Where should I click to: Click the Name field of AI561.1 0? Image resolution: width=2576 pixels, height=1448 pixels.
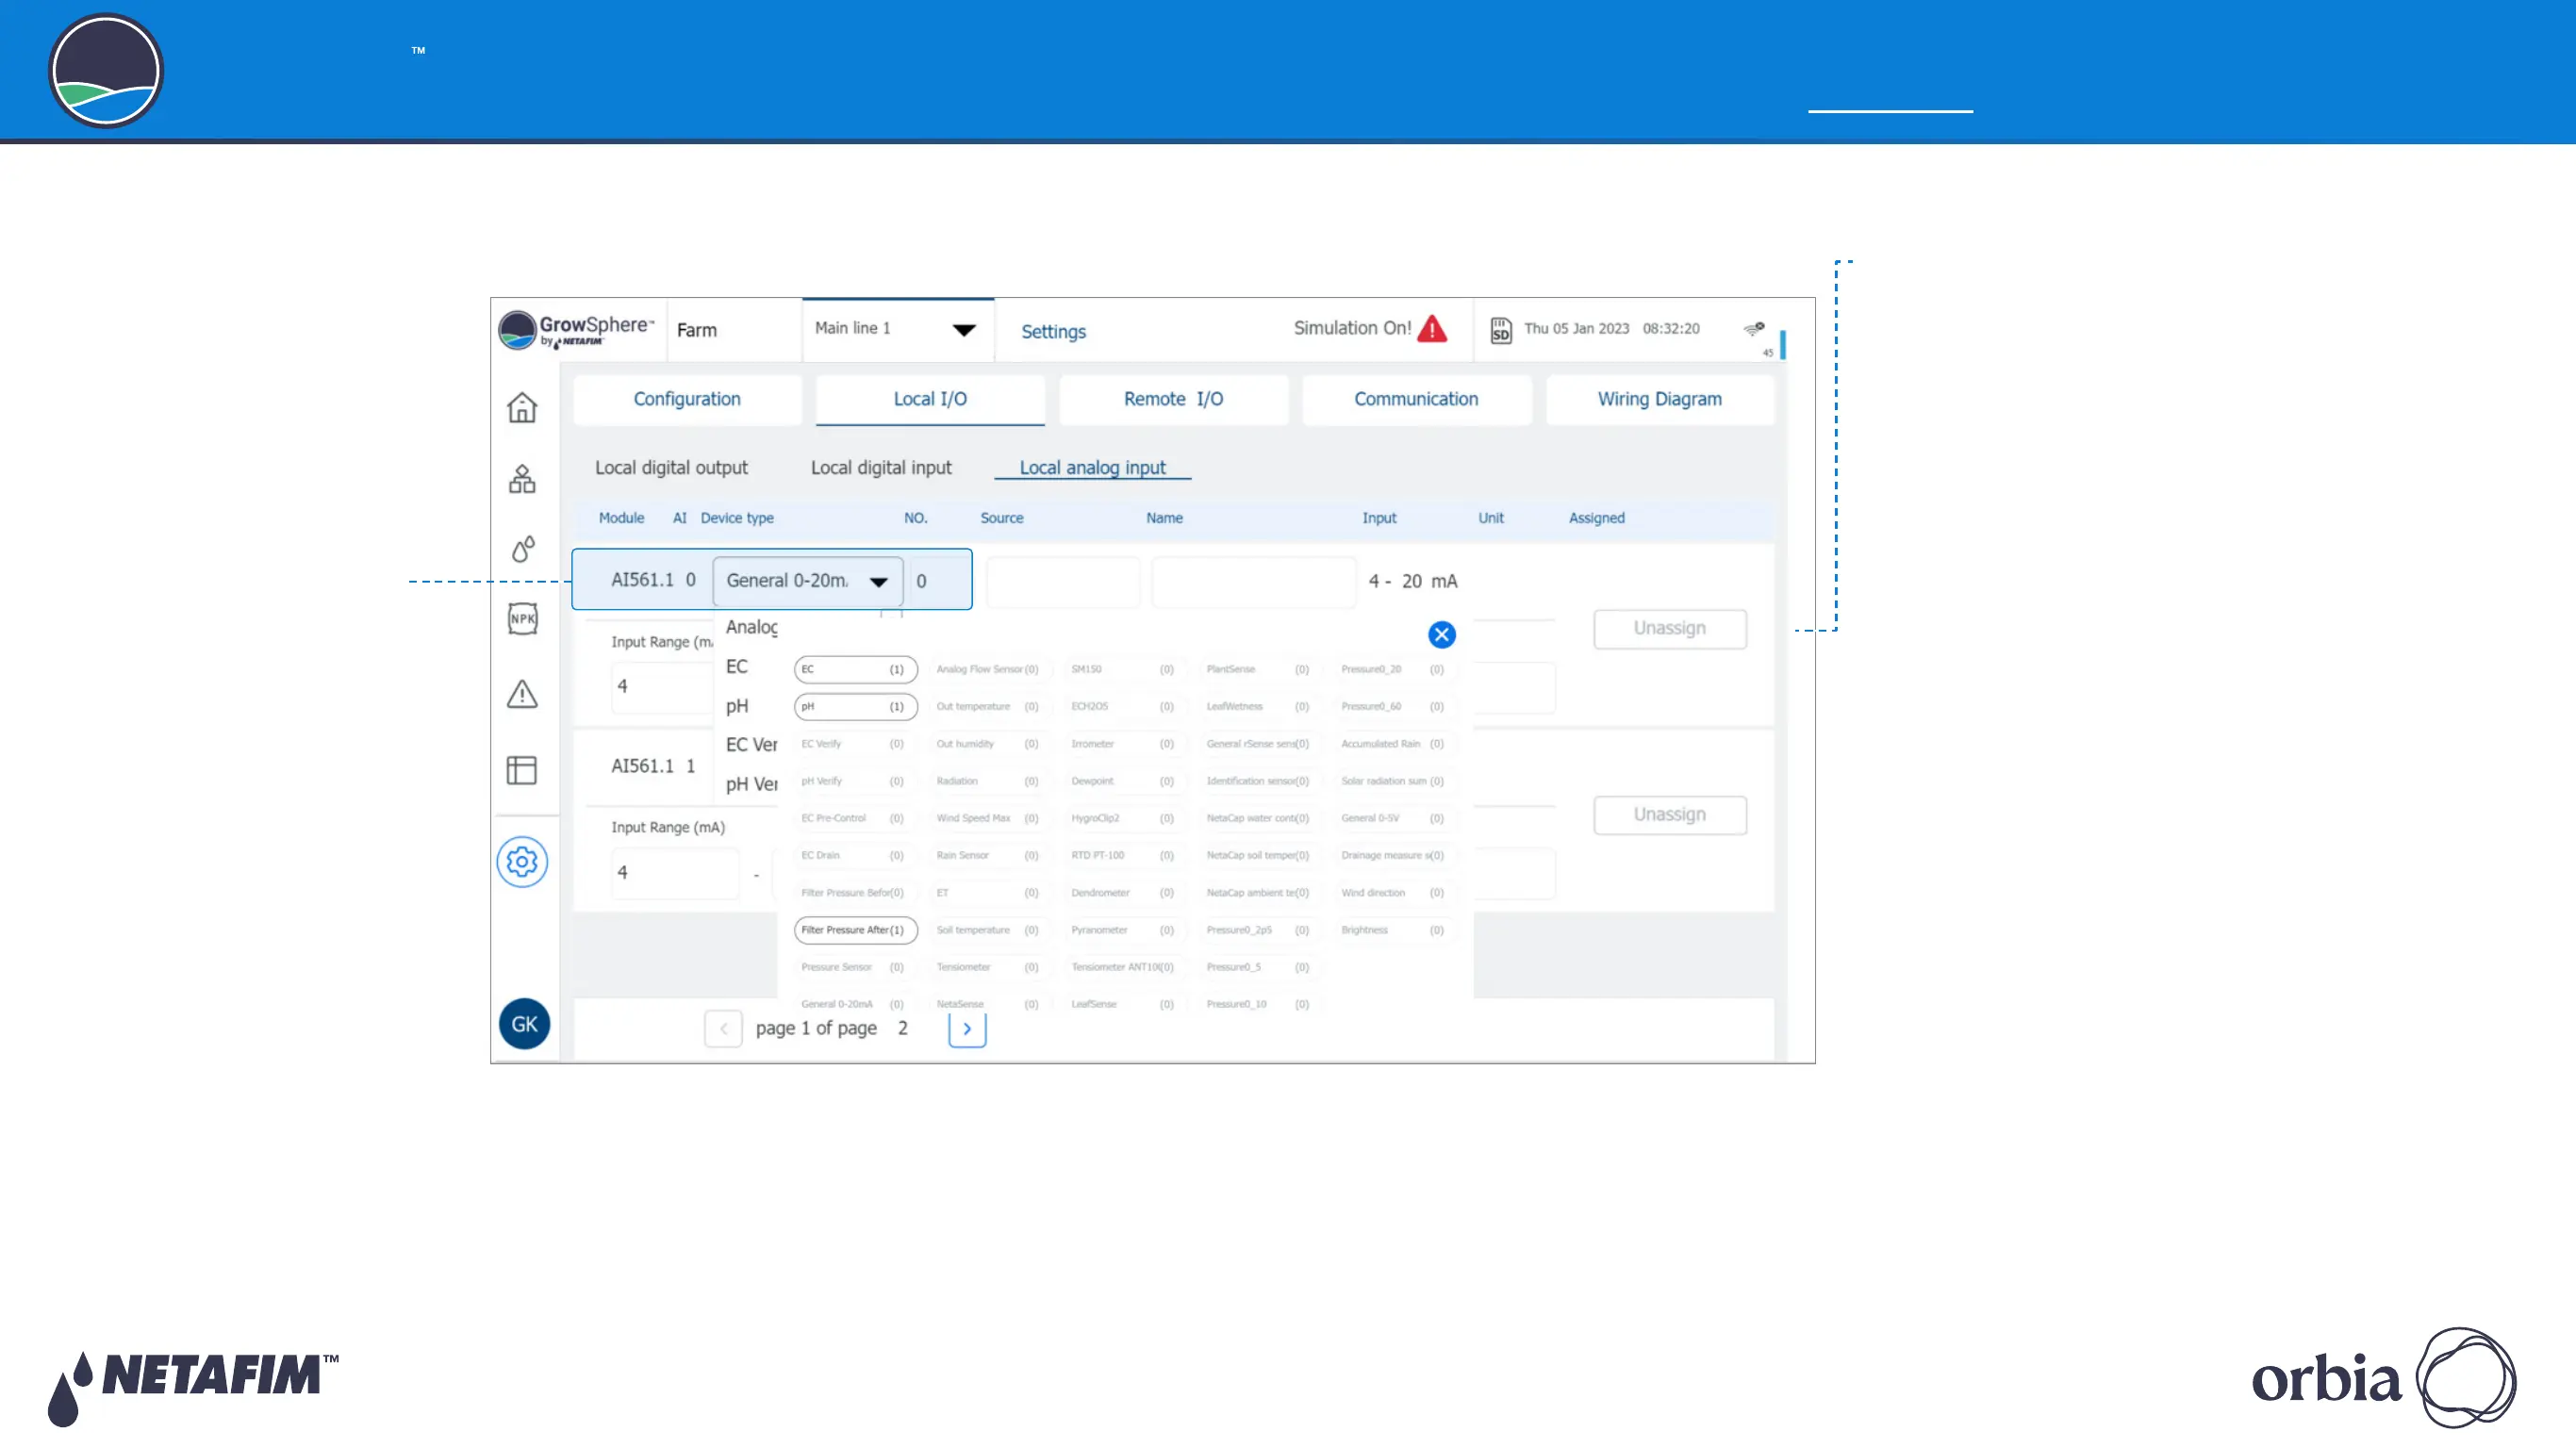tap(1253, 582)
